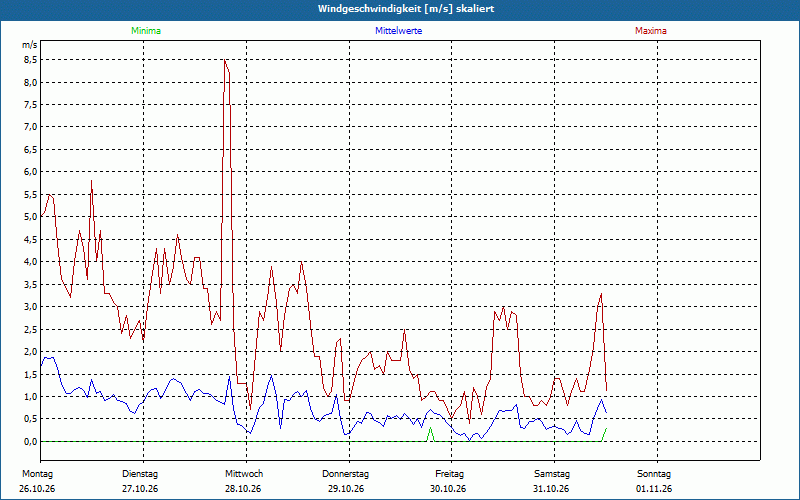The image size is (800, 500).
Task: Click the Freitag day label
Action: pos(449,474)
